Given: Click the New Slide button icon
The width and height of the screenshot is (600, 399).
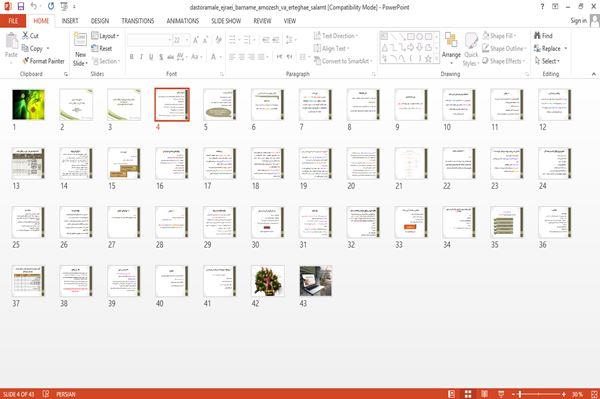Looking at the screenshot, I should [80, 40].
